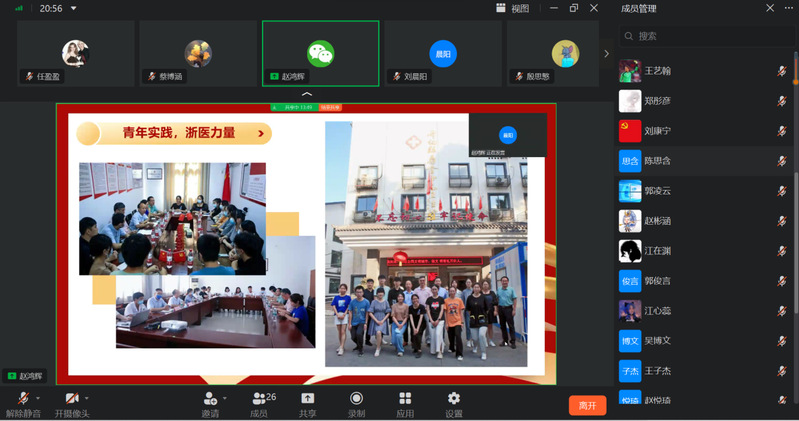Expand microphone options arrow beside unmute

pos(38,399)
